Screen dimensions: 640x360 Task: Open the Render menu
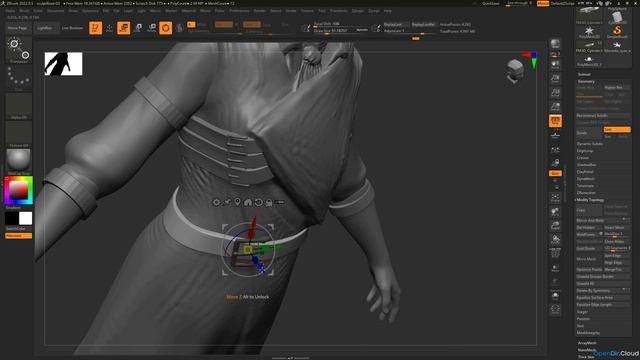(x=260, y=11)
